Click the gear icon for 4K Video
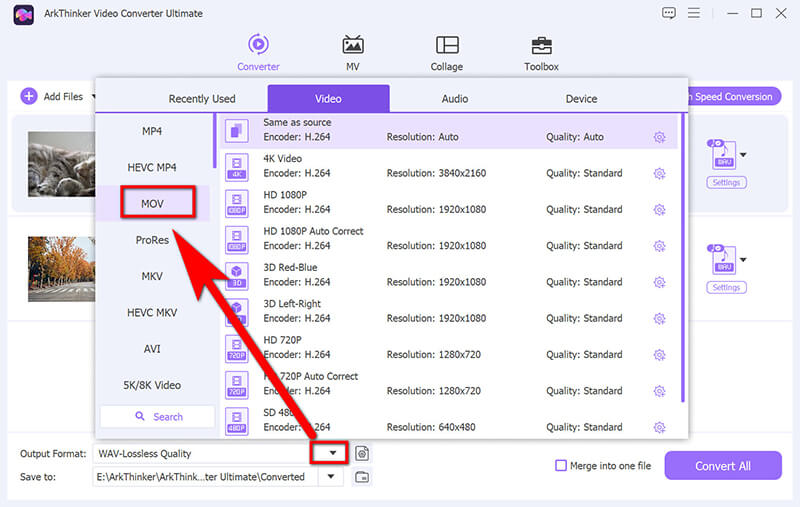This screenshot has width=800, height=507. pos(659,173)
